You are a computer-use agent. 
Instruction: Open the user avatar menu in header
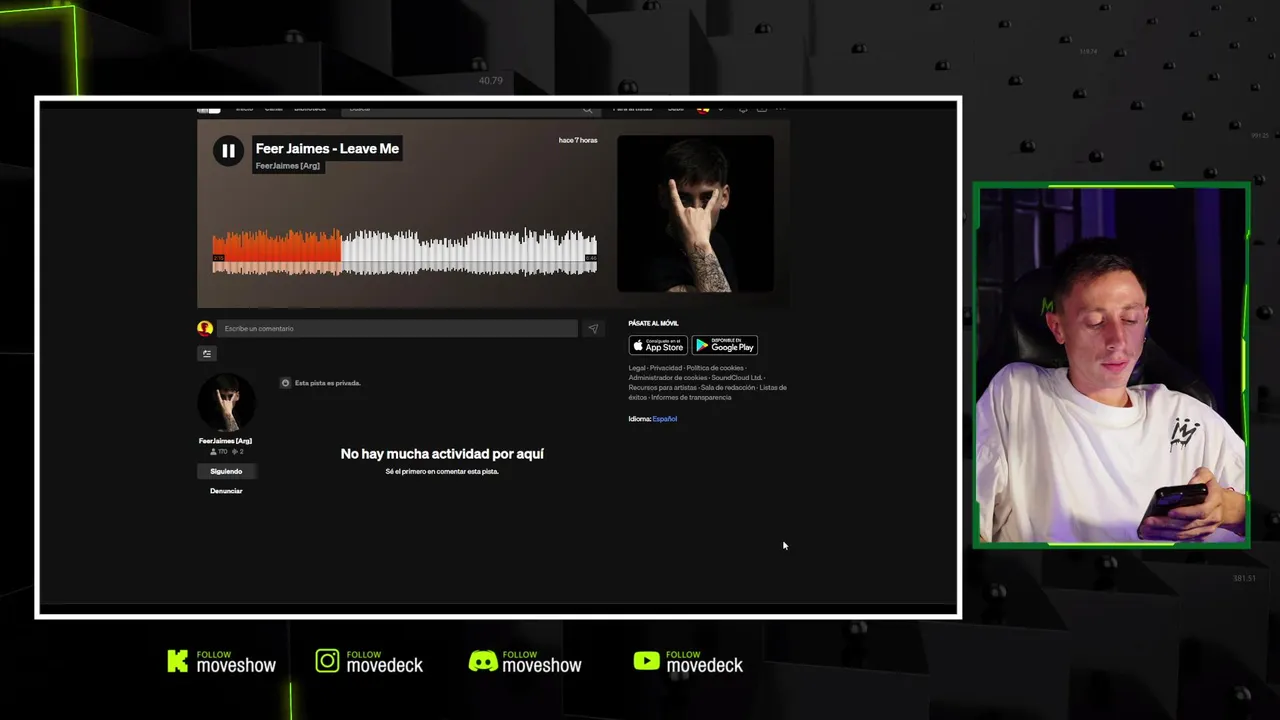703,108
